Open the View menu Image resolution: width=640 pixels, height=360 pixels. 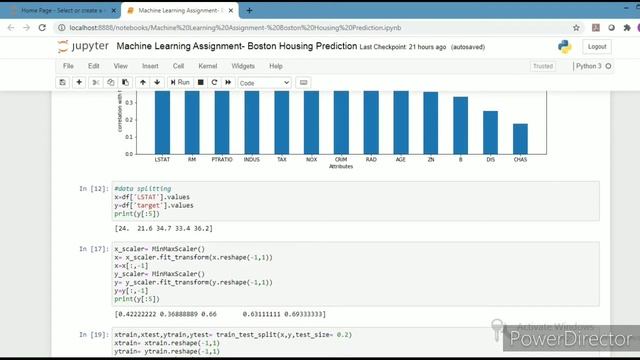(x=120, y=66)
